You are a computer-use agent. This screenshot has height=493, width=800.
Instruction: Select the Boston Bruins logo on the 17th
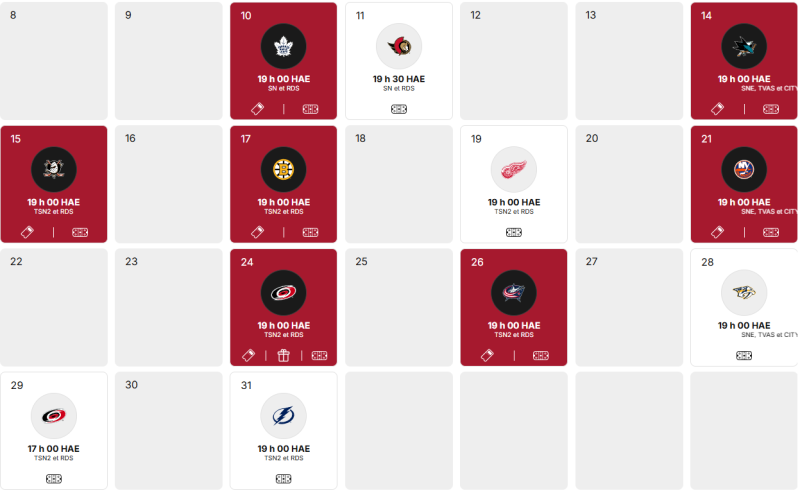point(284,169)
